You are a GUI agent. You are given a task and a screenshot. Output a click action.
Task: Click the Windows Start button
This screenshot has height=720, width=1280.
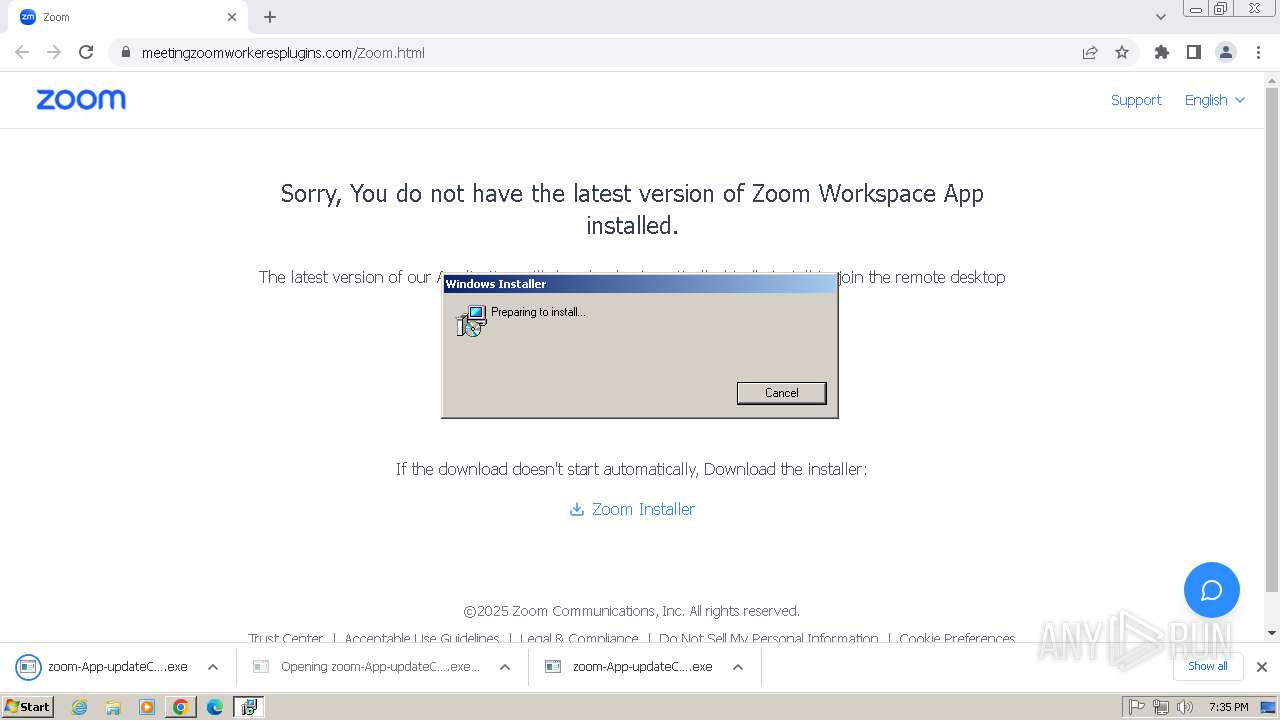coord(28,706)
